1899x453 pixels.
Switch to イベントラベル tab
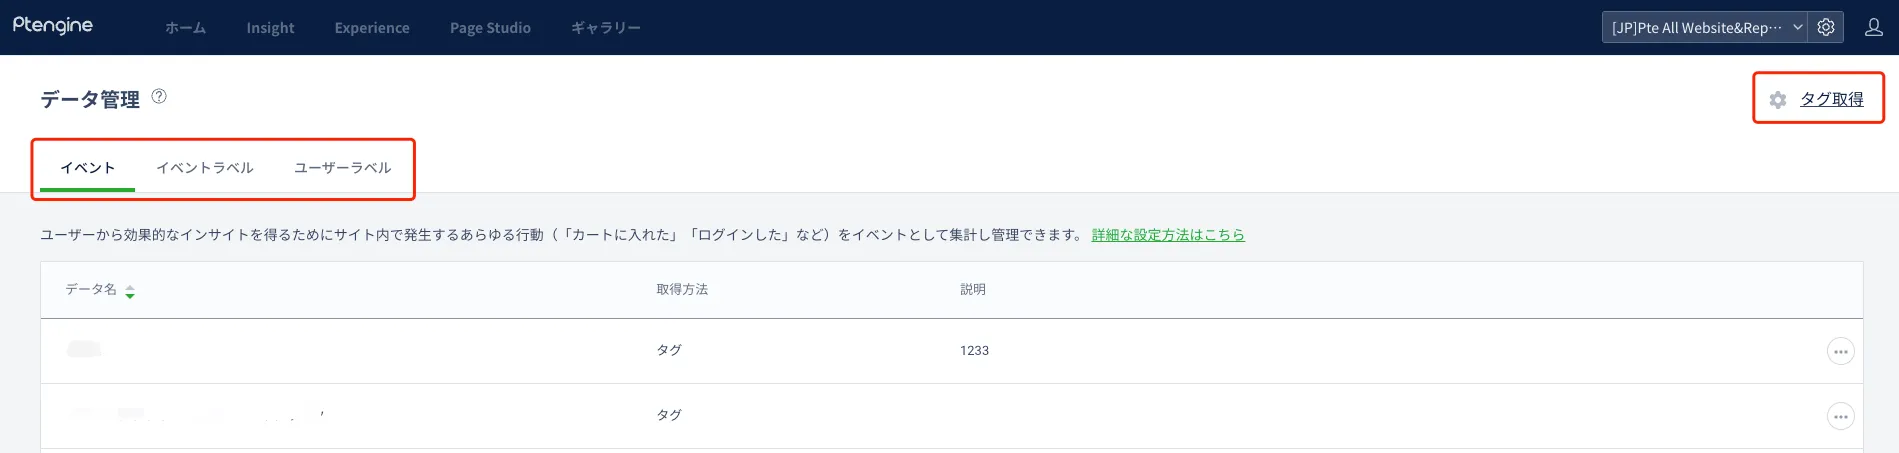coord(205,168)
